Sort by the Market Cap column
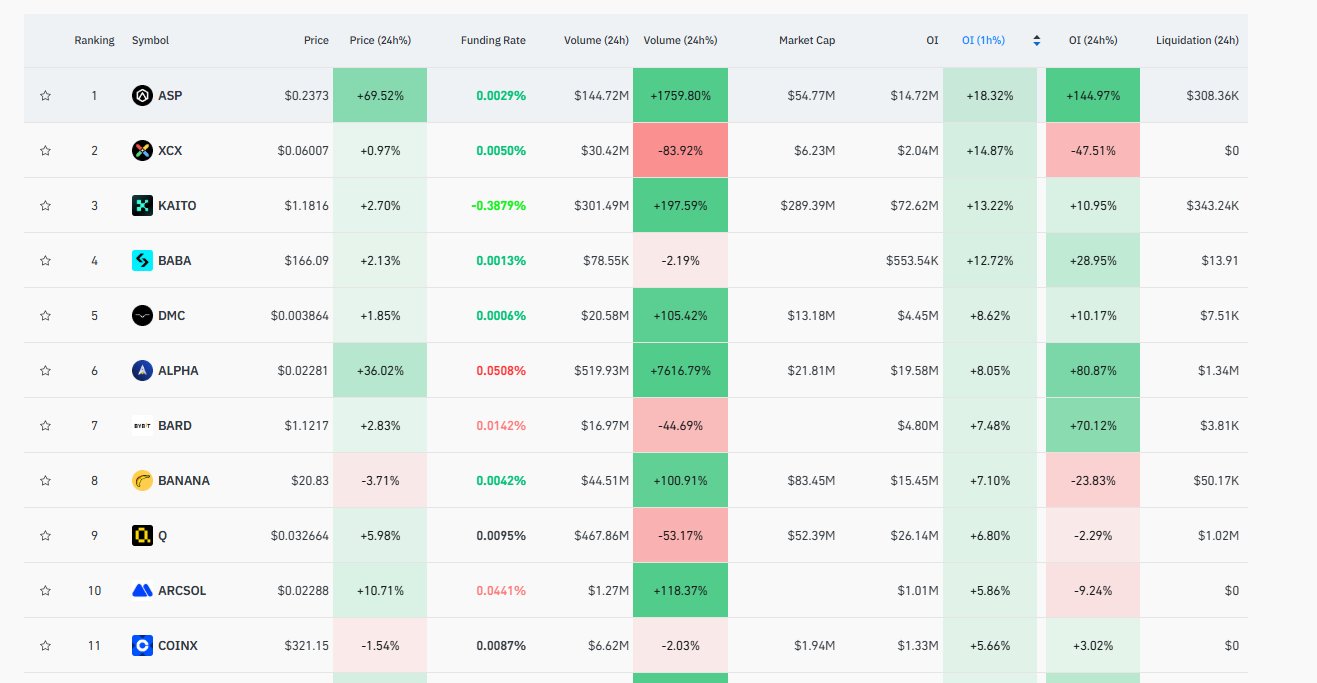The width and height of the screenshot is (1317, 683). point(806,41)
